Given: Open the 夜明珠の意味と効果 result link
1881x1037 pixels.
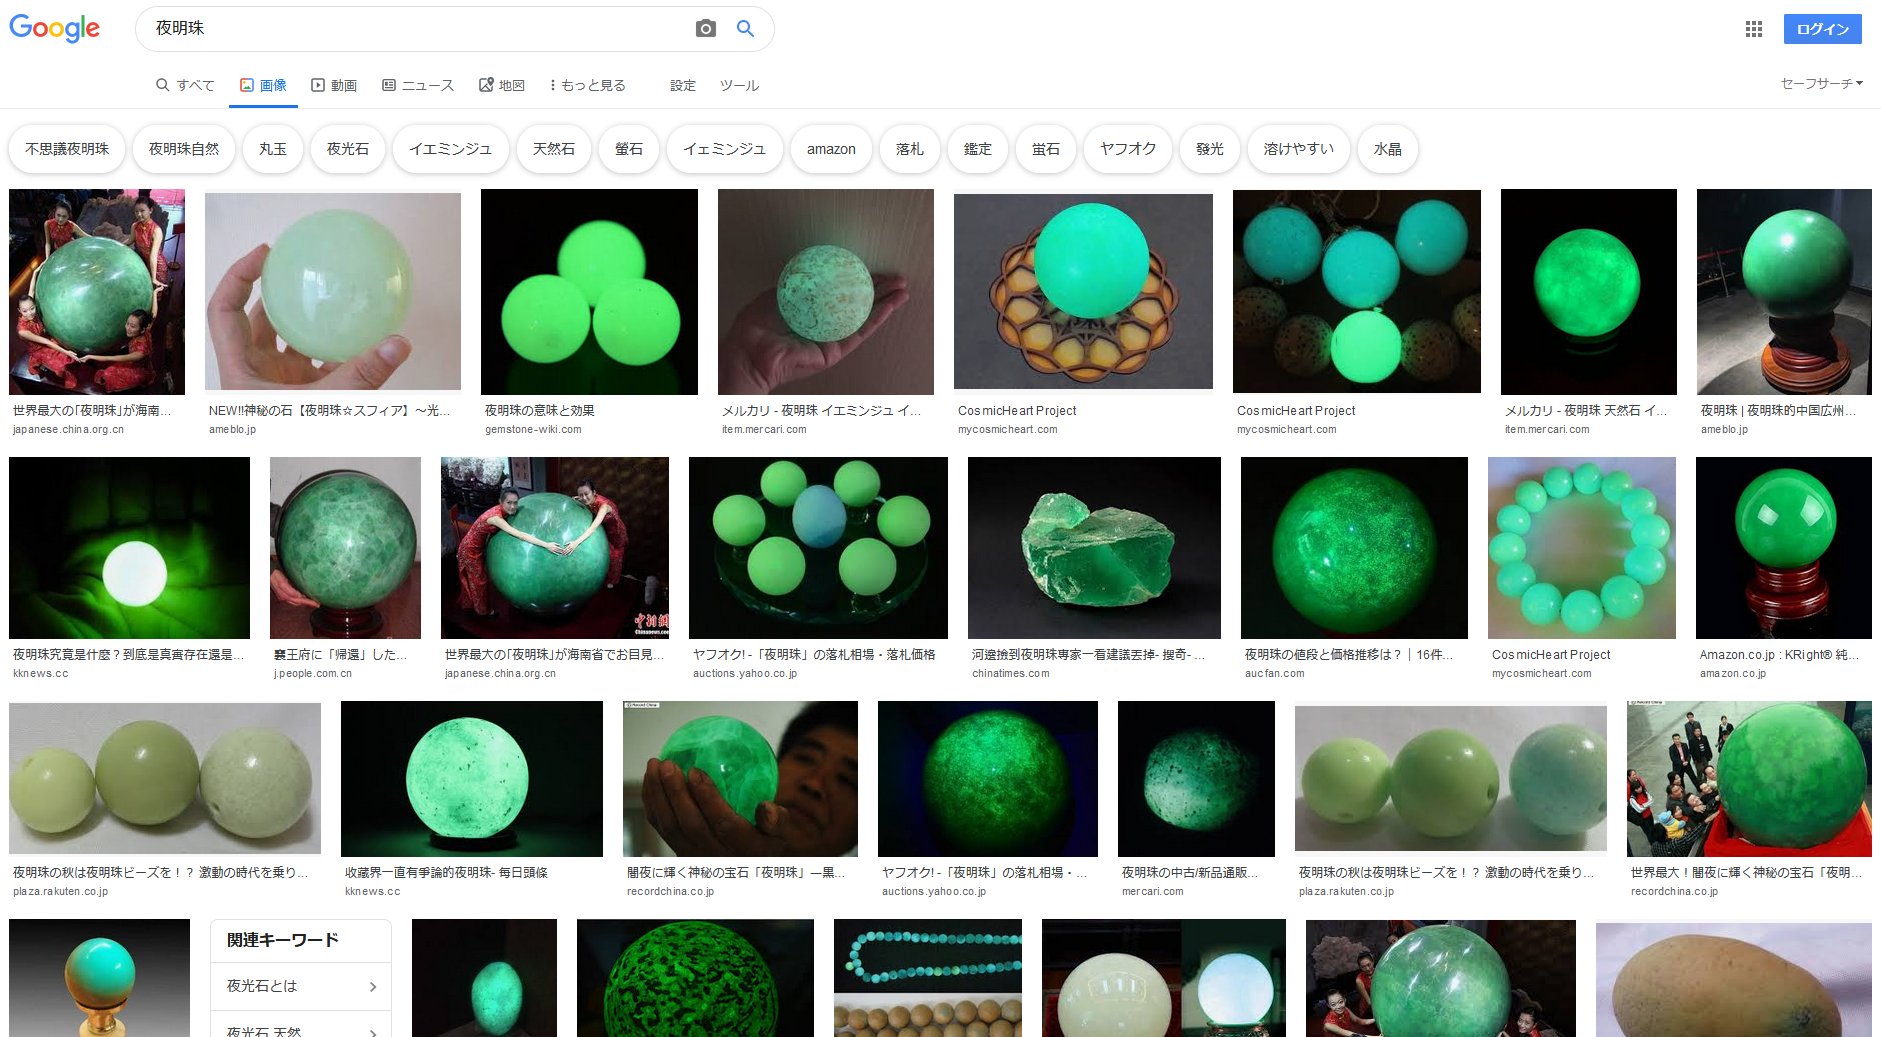Looking at the screenshot, I should coord(540,410).
